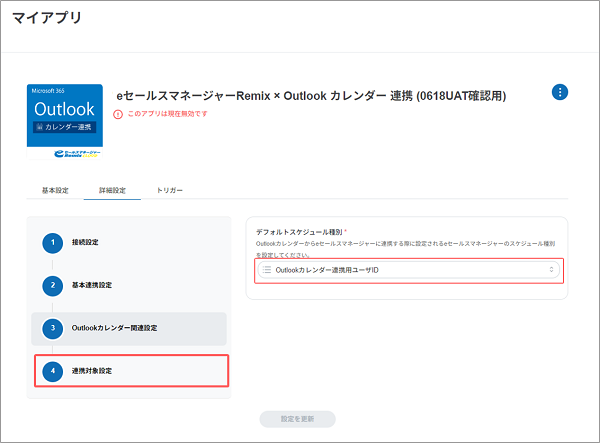Screen dimensions: 600x443
Task: Click the Outlook カレンダー連携 app thumbnail
Action: [x=66, y=121]
